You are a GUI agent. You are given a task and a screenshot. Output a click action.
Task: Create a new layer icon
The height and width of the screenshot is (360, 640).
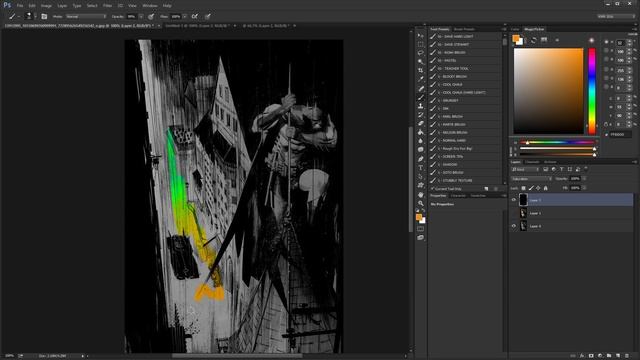click(x=618, y=356)
